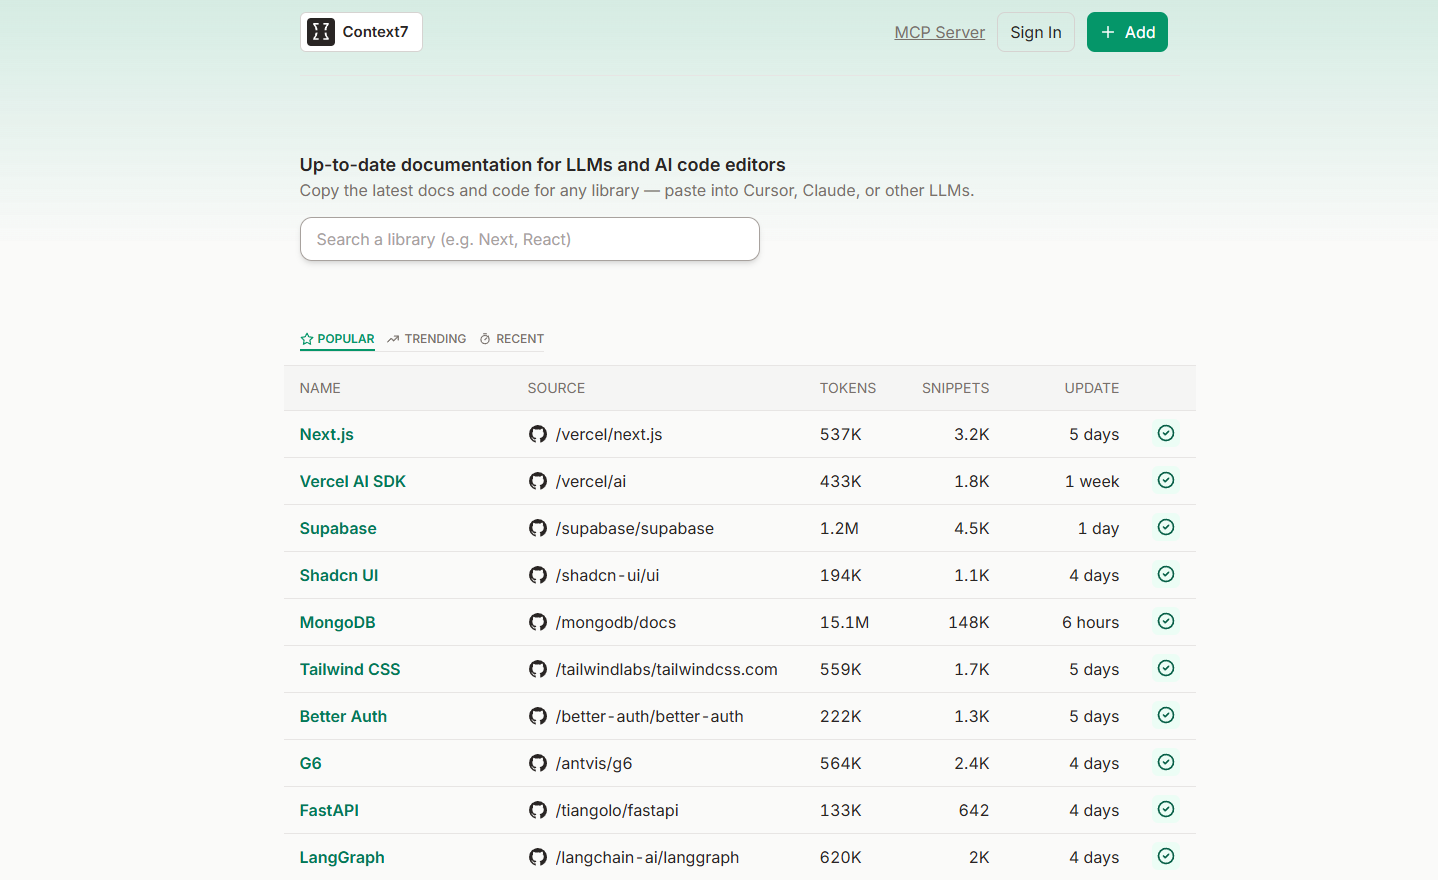The height and width of the screenshot is (880, 1438).
Task: Click the GitHub icon for /shadcn-ui/ui
Action: (538, 575)
